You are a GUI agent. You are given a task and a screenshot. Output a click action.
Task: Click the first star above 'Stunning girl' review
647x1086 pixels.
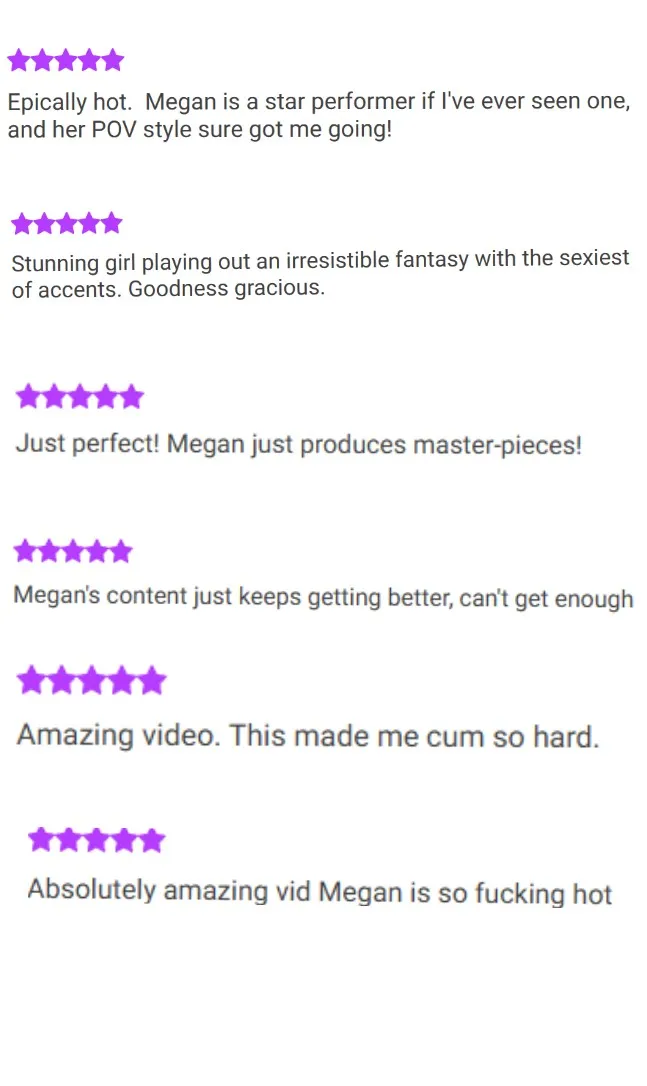pyautogui.click(x=22, y=224)
